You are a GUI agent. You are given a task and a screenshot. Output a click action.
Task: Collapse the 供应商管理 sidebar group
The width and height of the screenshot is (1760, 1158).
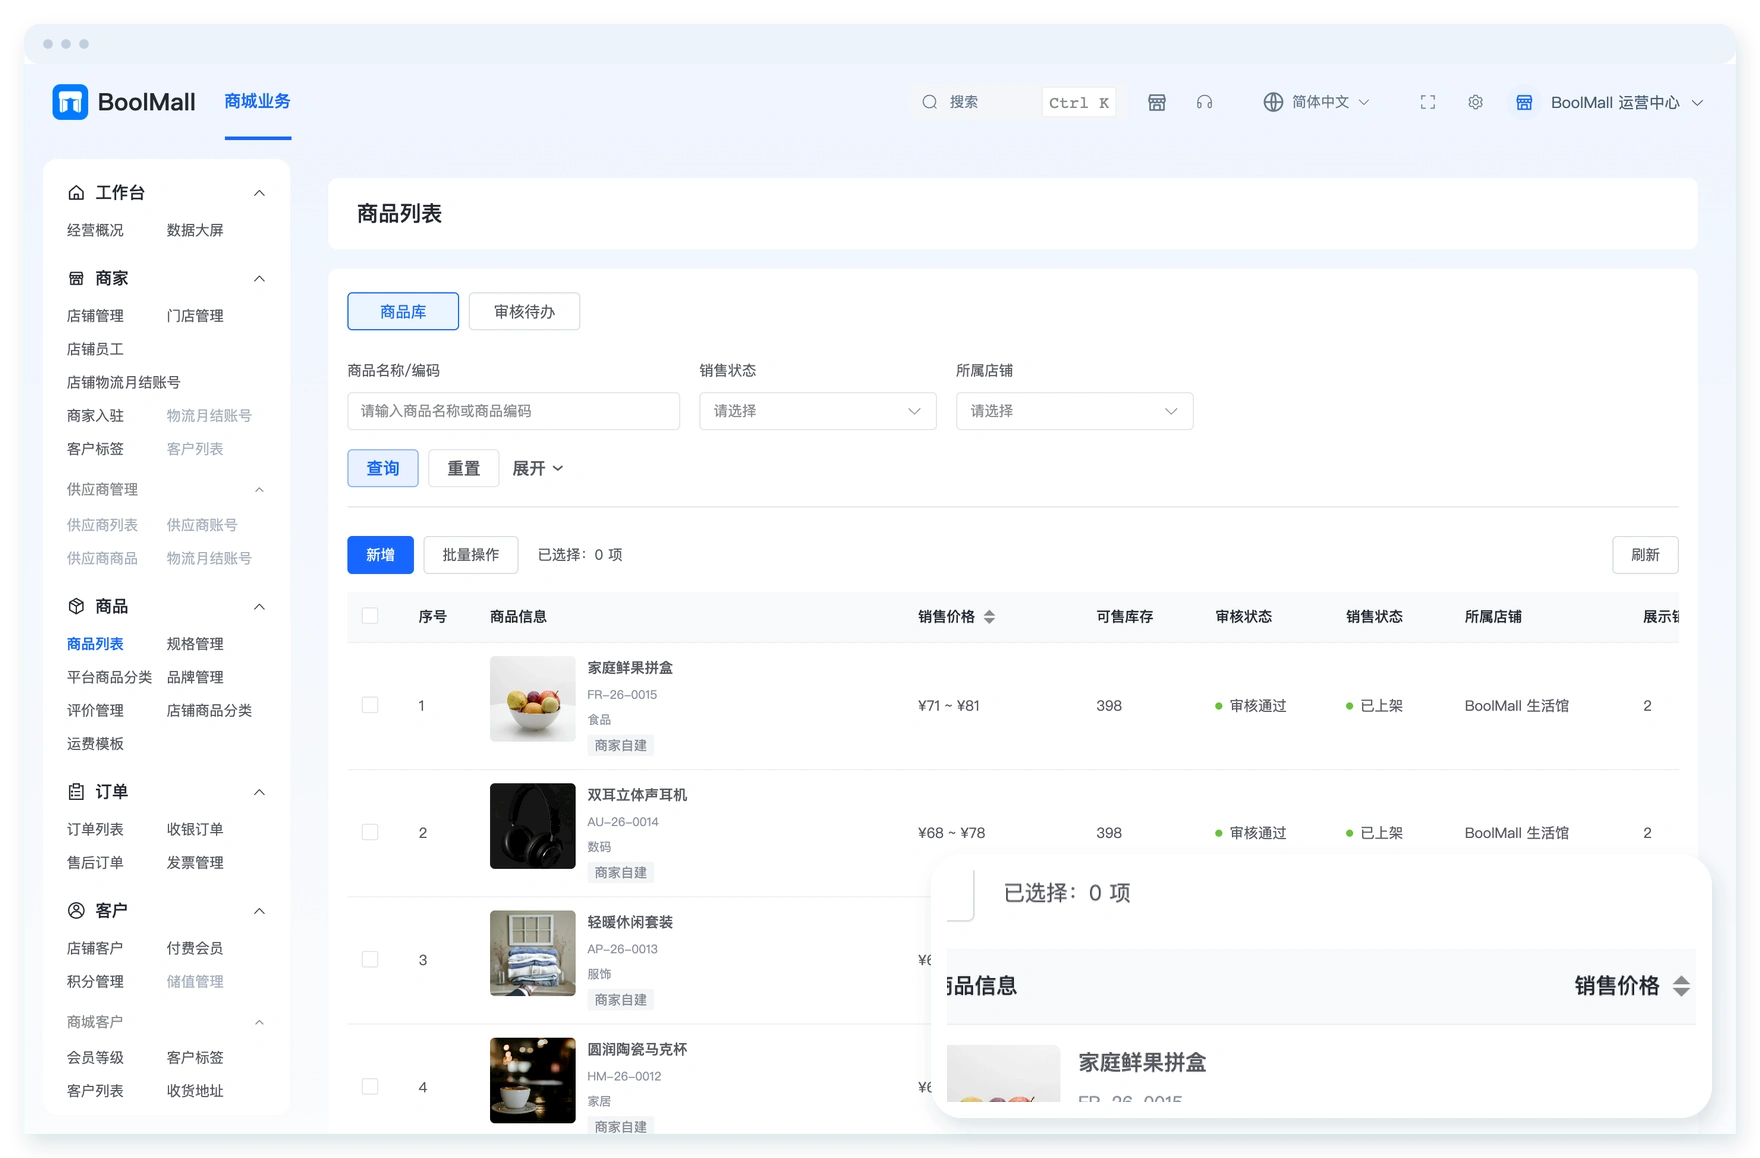tap(260, 489)
